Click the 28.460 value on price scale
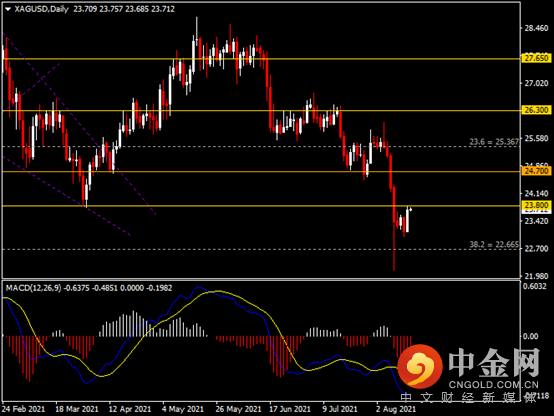The image size is (554, 416). (x=536, y=28)
